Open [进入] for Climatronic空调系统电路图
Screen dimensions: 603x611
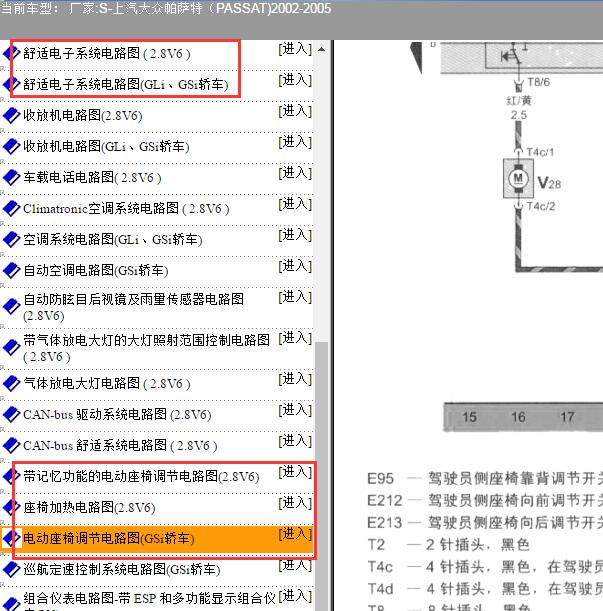pos(295,204)
